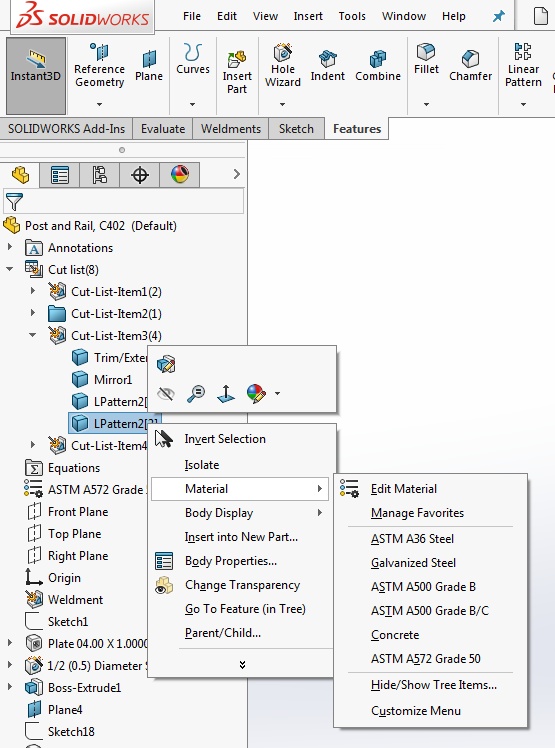555x748 pixels.
Task: Pin the menu bar with pushpin
Action: coord(498,17)
